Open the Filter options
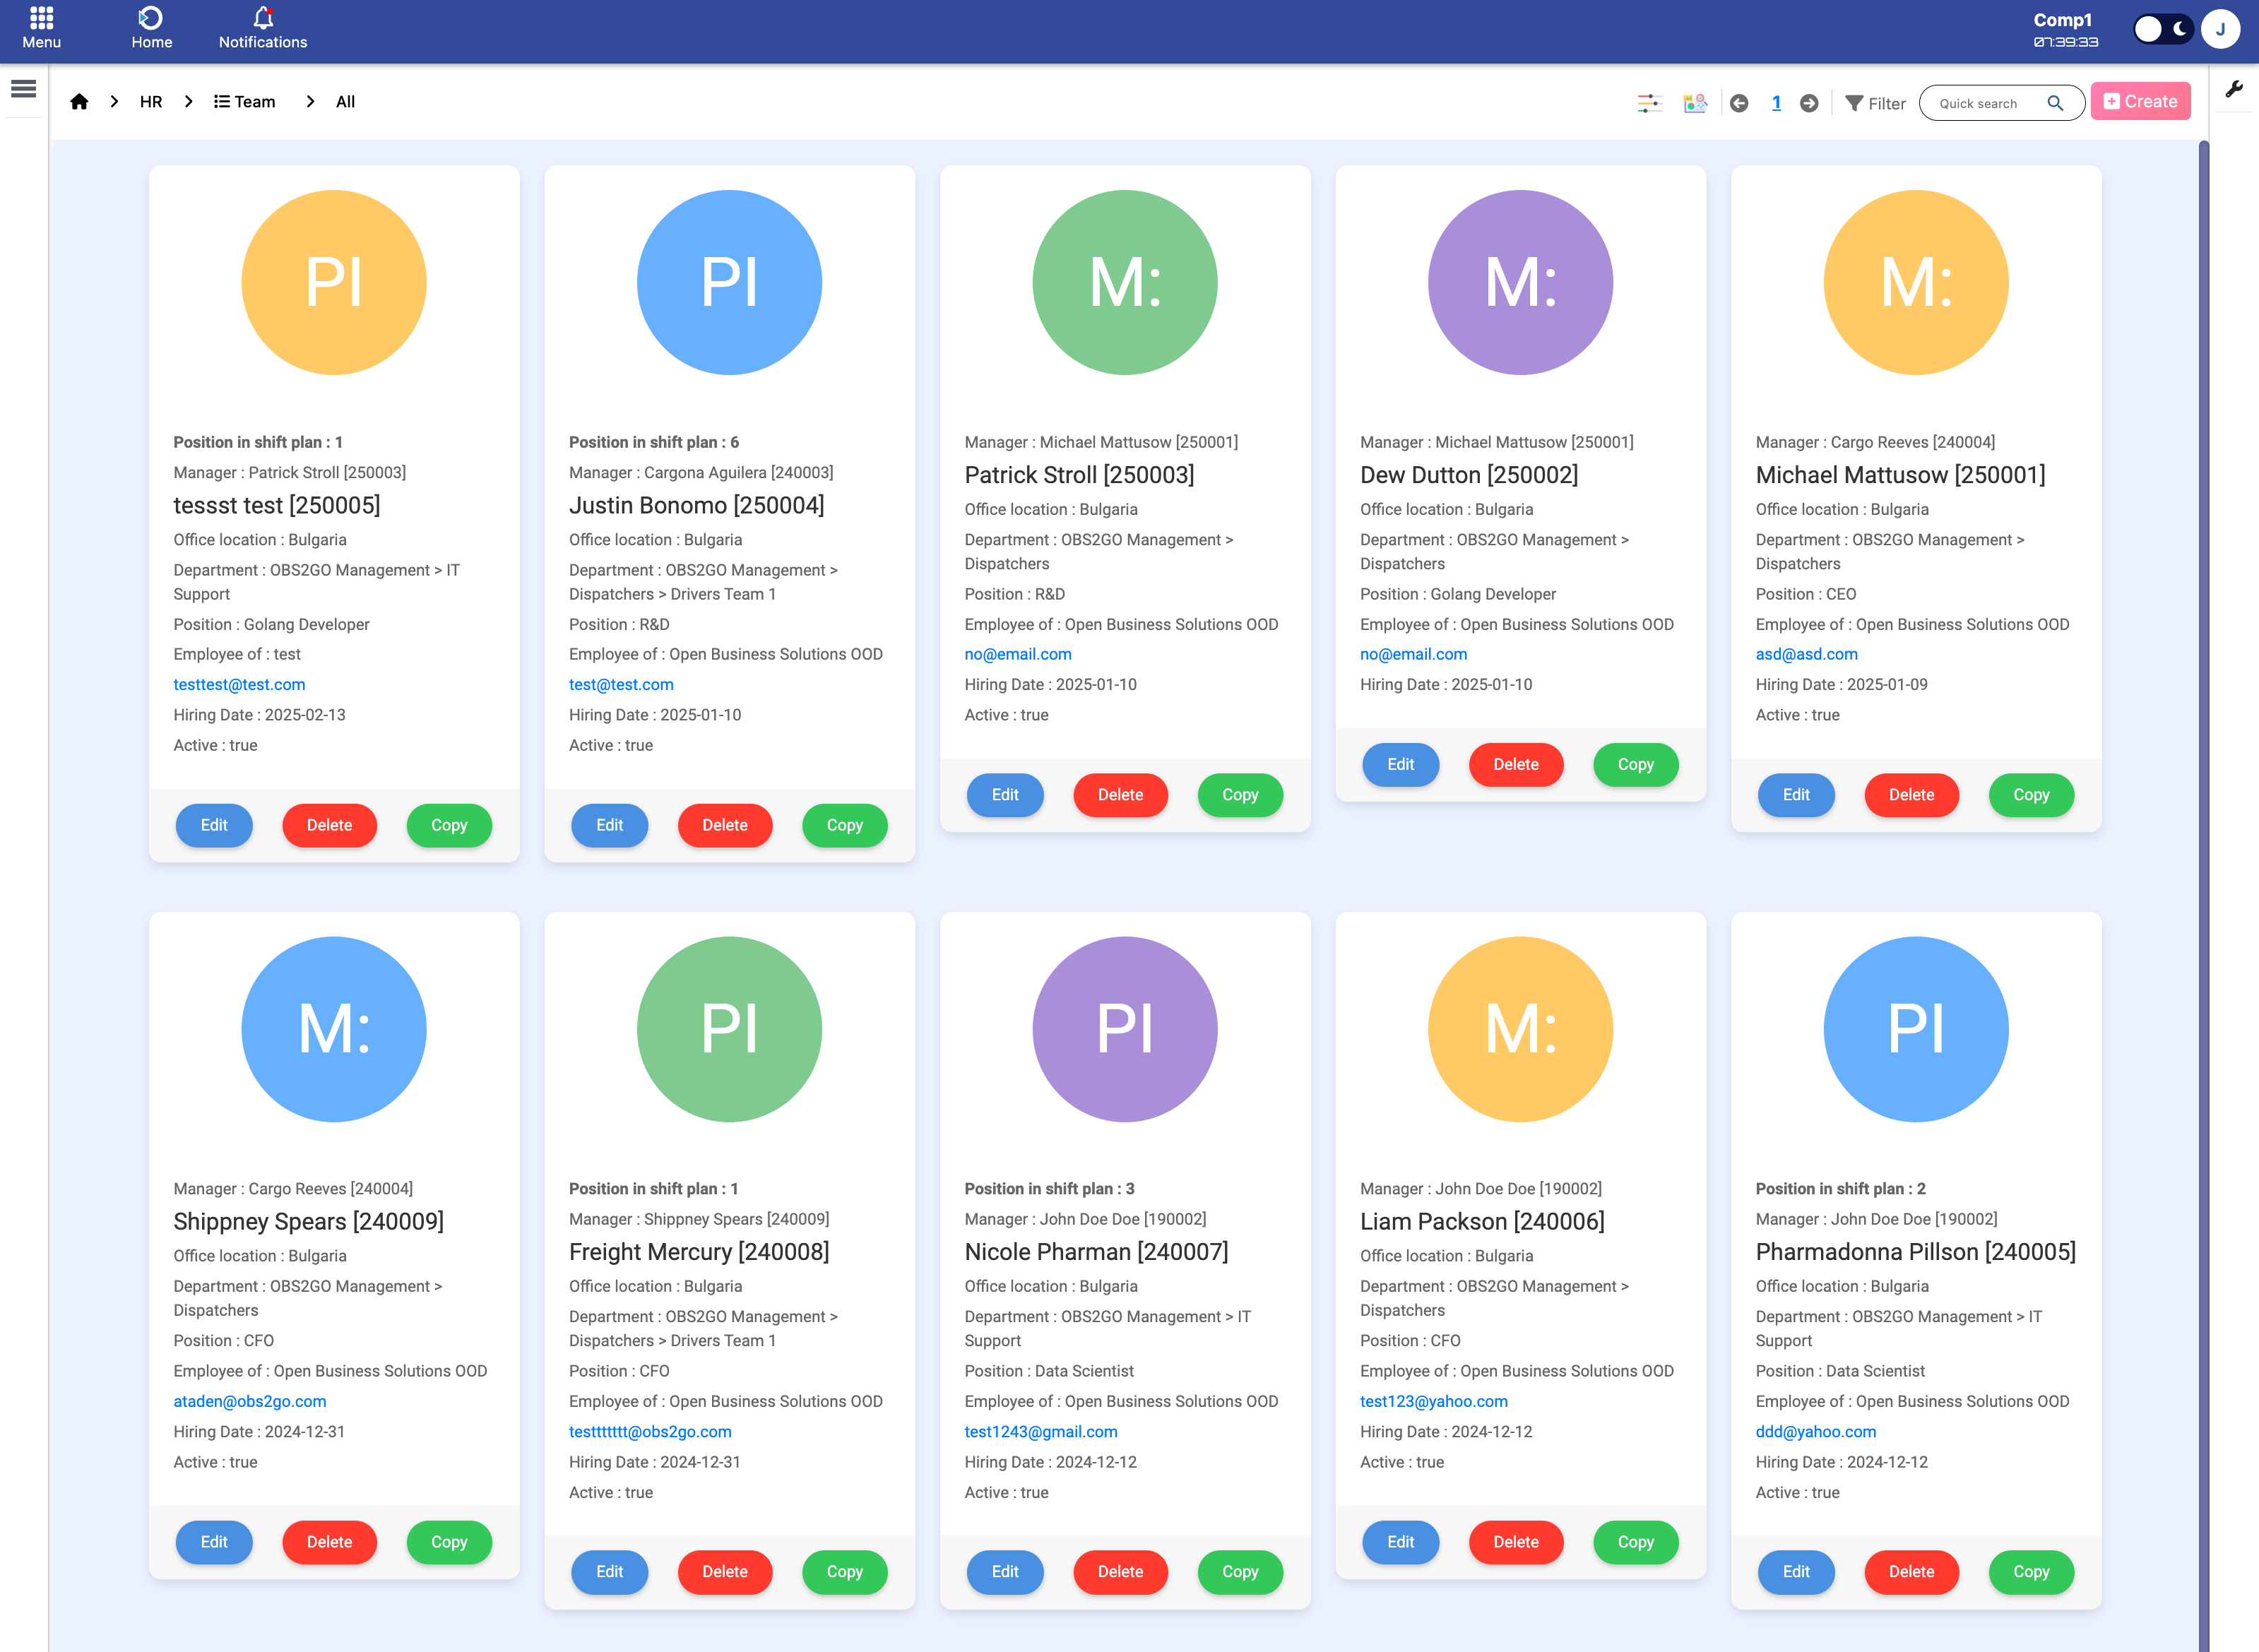This screenshot has height=1652, width=2259. [1875, 103]
